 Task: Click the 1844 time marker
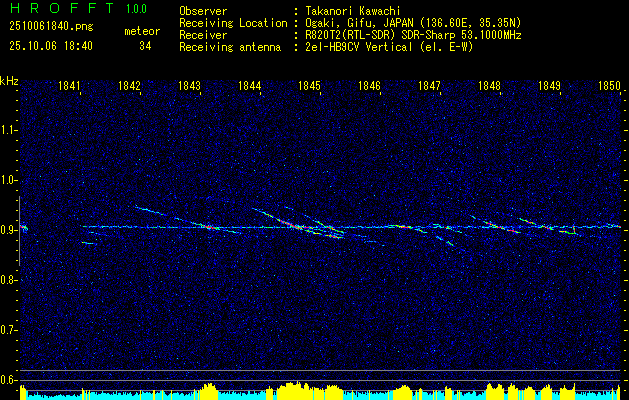click(x=249, y=86)
